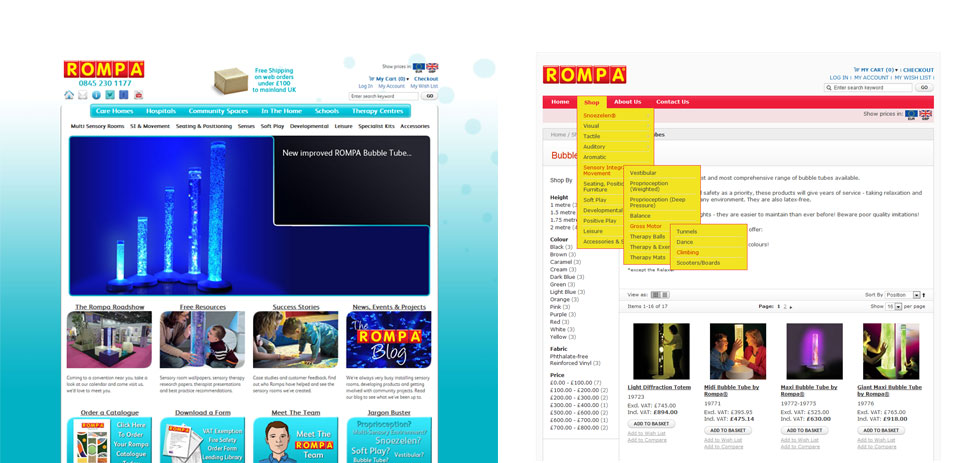Open the Shop menu tab
This screenshot has height=463, width=966.
[591, 102]
